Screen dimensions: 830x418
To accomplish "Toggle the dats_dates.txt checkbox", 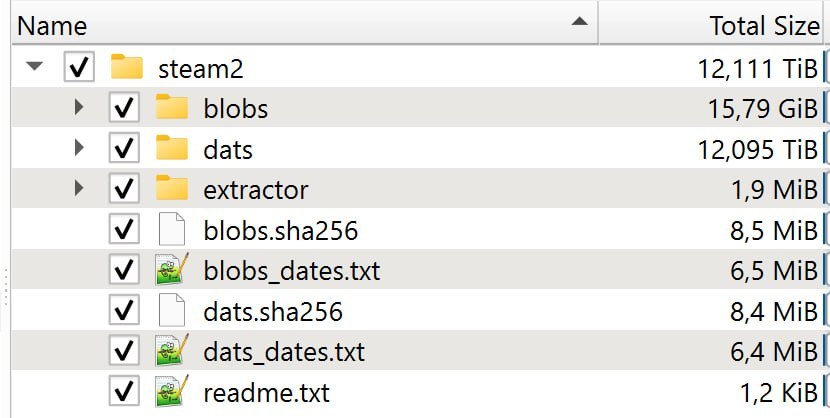I will tap(124, 350).
